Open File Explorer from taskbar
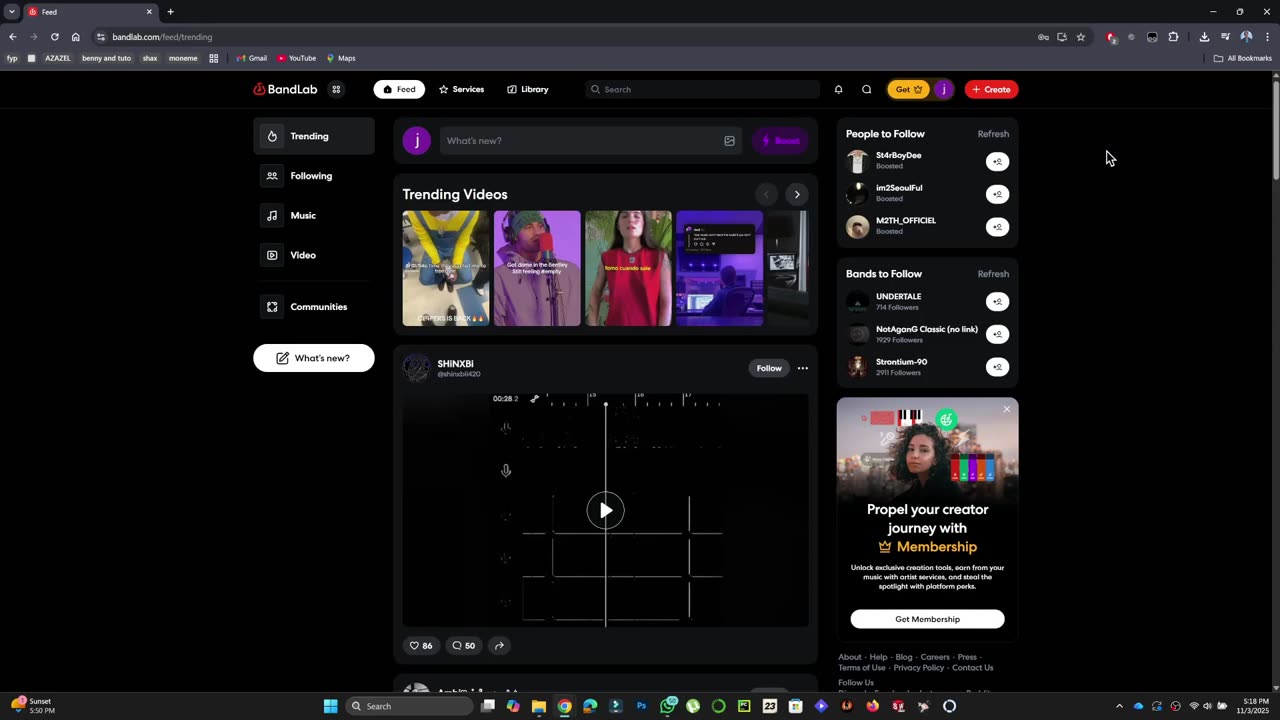The width and height of the screenshot is (1280, 720). click(x=539, y=706)
